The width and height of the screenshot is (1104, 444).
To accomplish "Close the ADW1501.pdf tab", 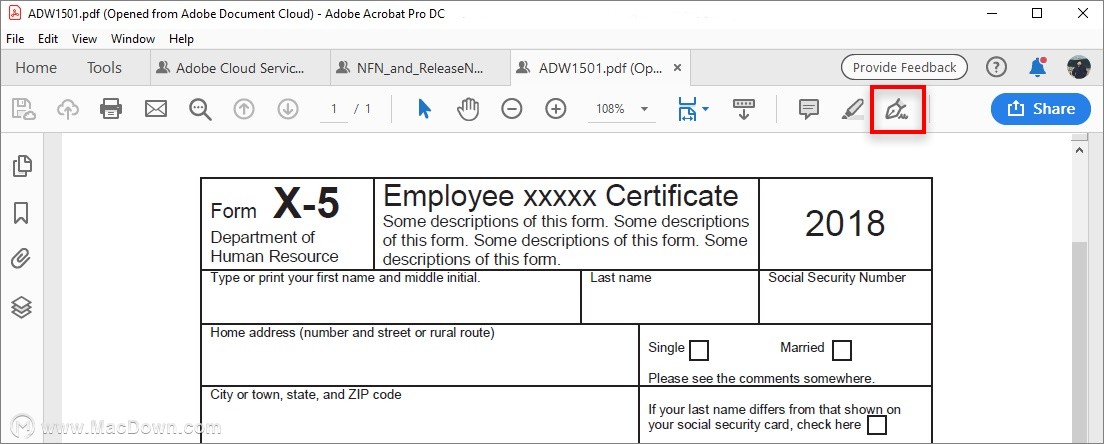I will point(677,68).
